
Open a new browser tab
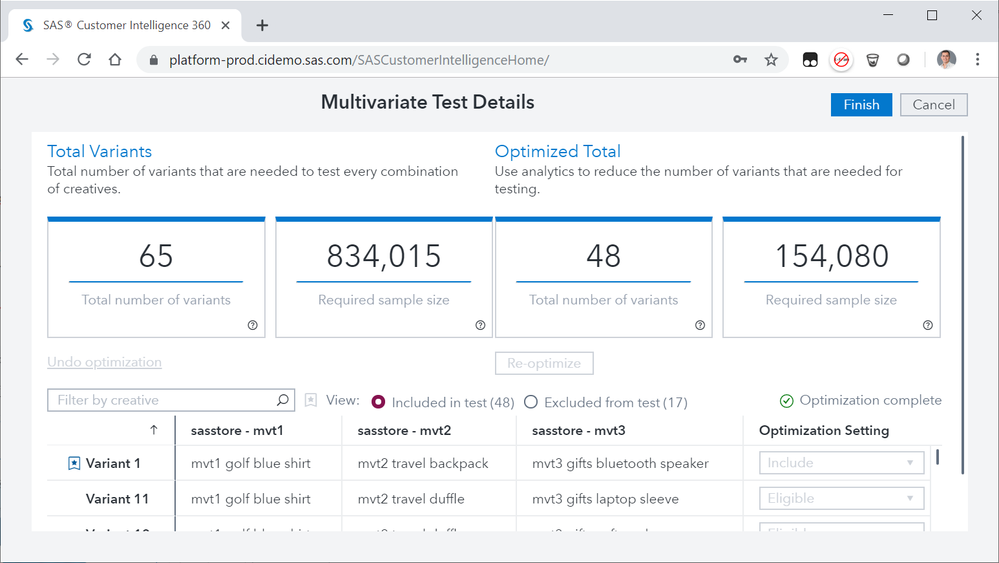point(262,25)
